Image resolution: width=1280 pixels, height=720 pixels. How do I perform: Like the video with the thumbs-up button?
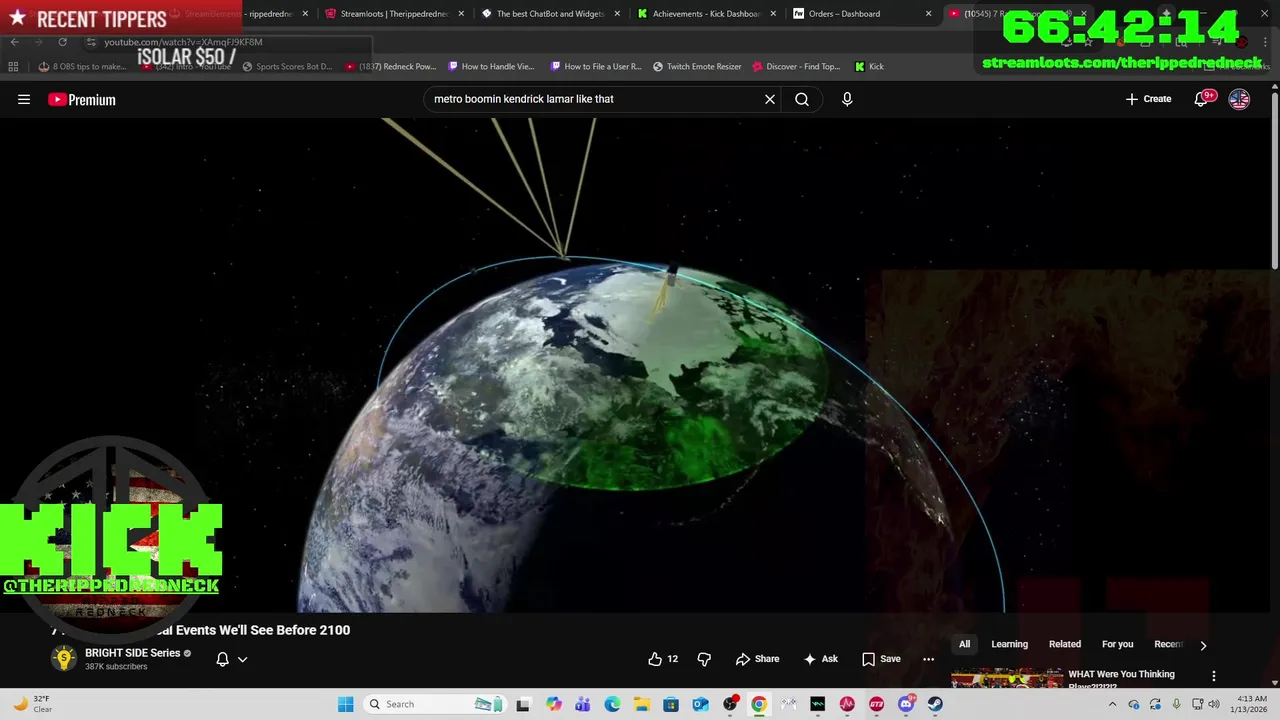[x=663, y=659]
